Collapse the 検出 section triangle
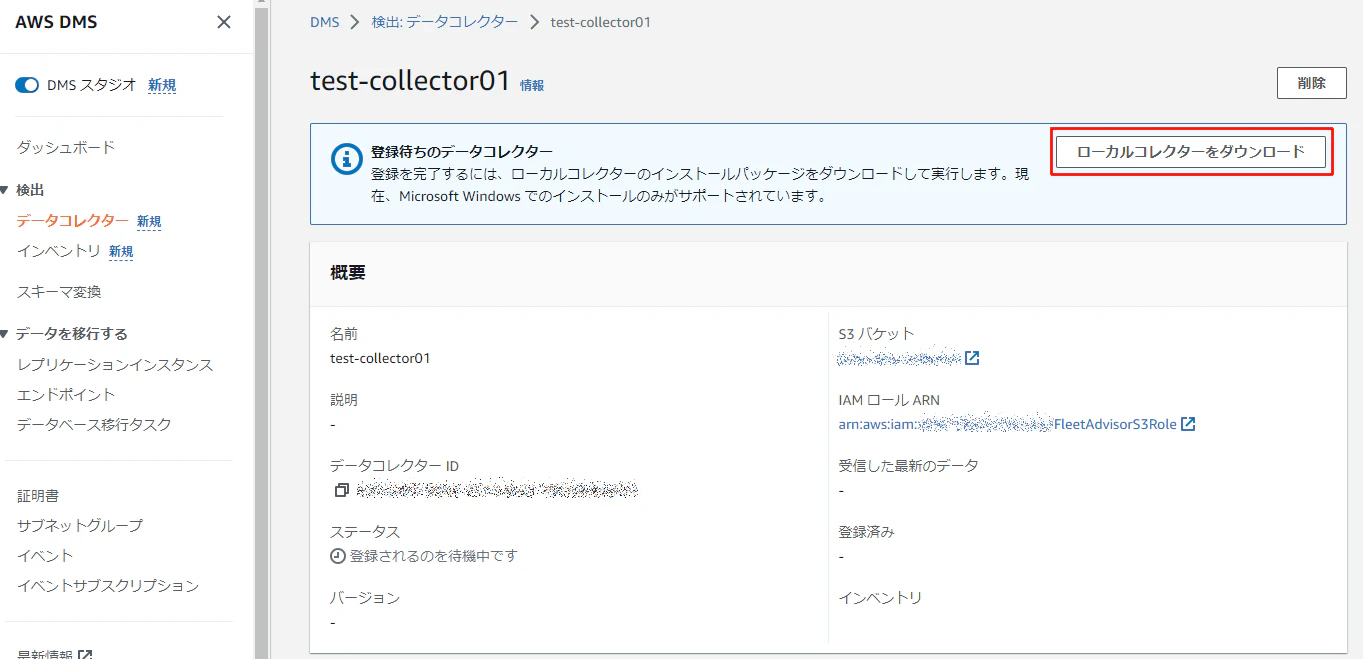 6,190
